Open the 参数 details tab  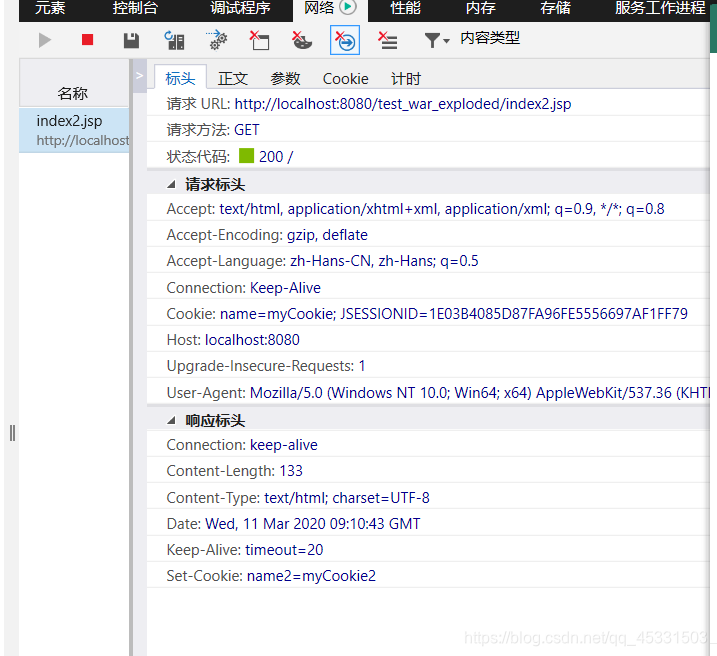pos(285,79)
